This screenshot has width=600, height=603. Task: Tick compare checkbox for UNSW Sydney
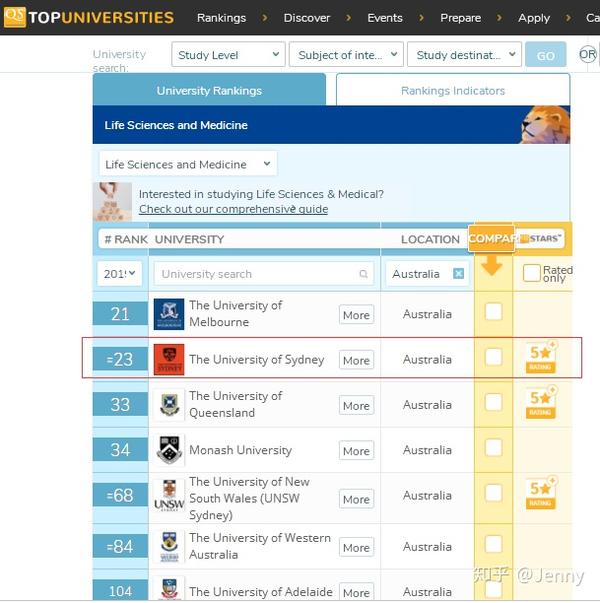pyautogui.click(x=493, y=493)
